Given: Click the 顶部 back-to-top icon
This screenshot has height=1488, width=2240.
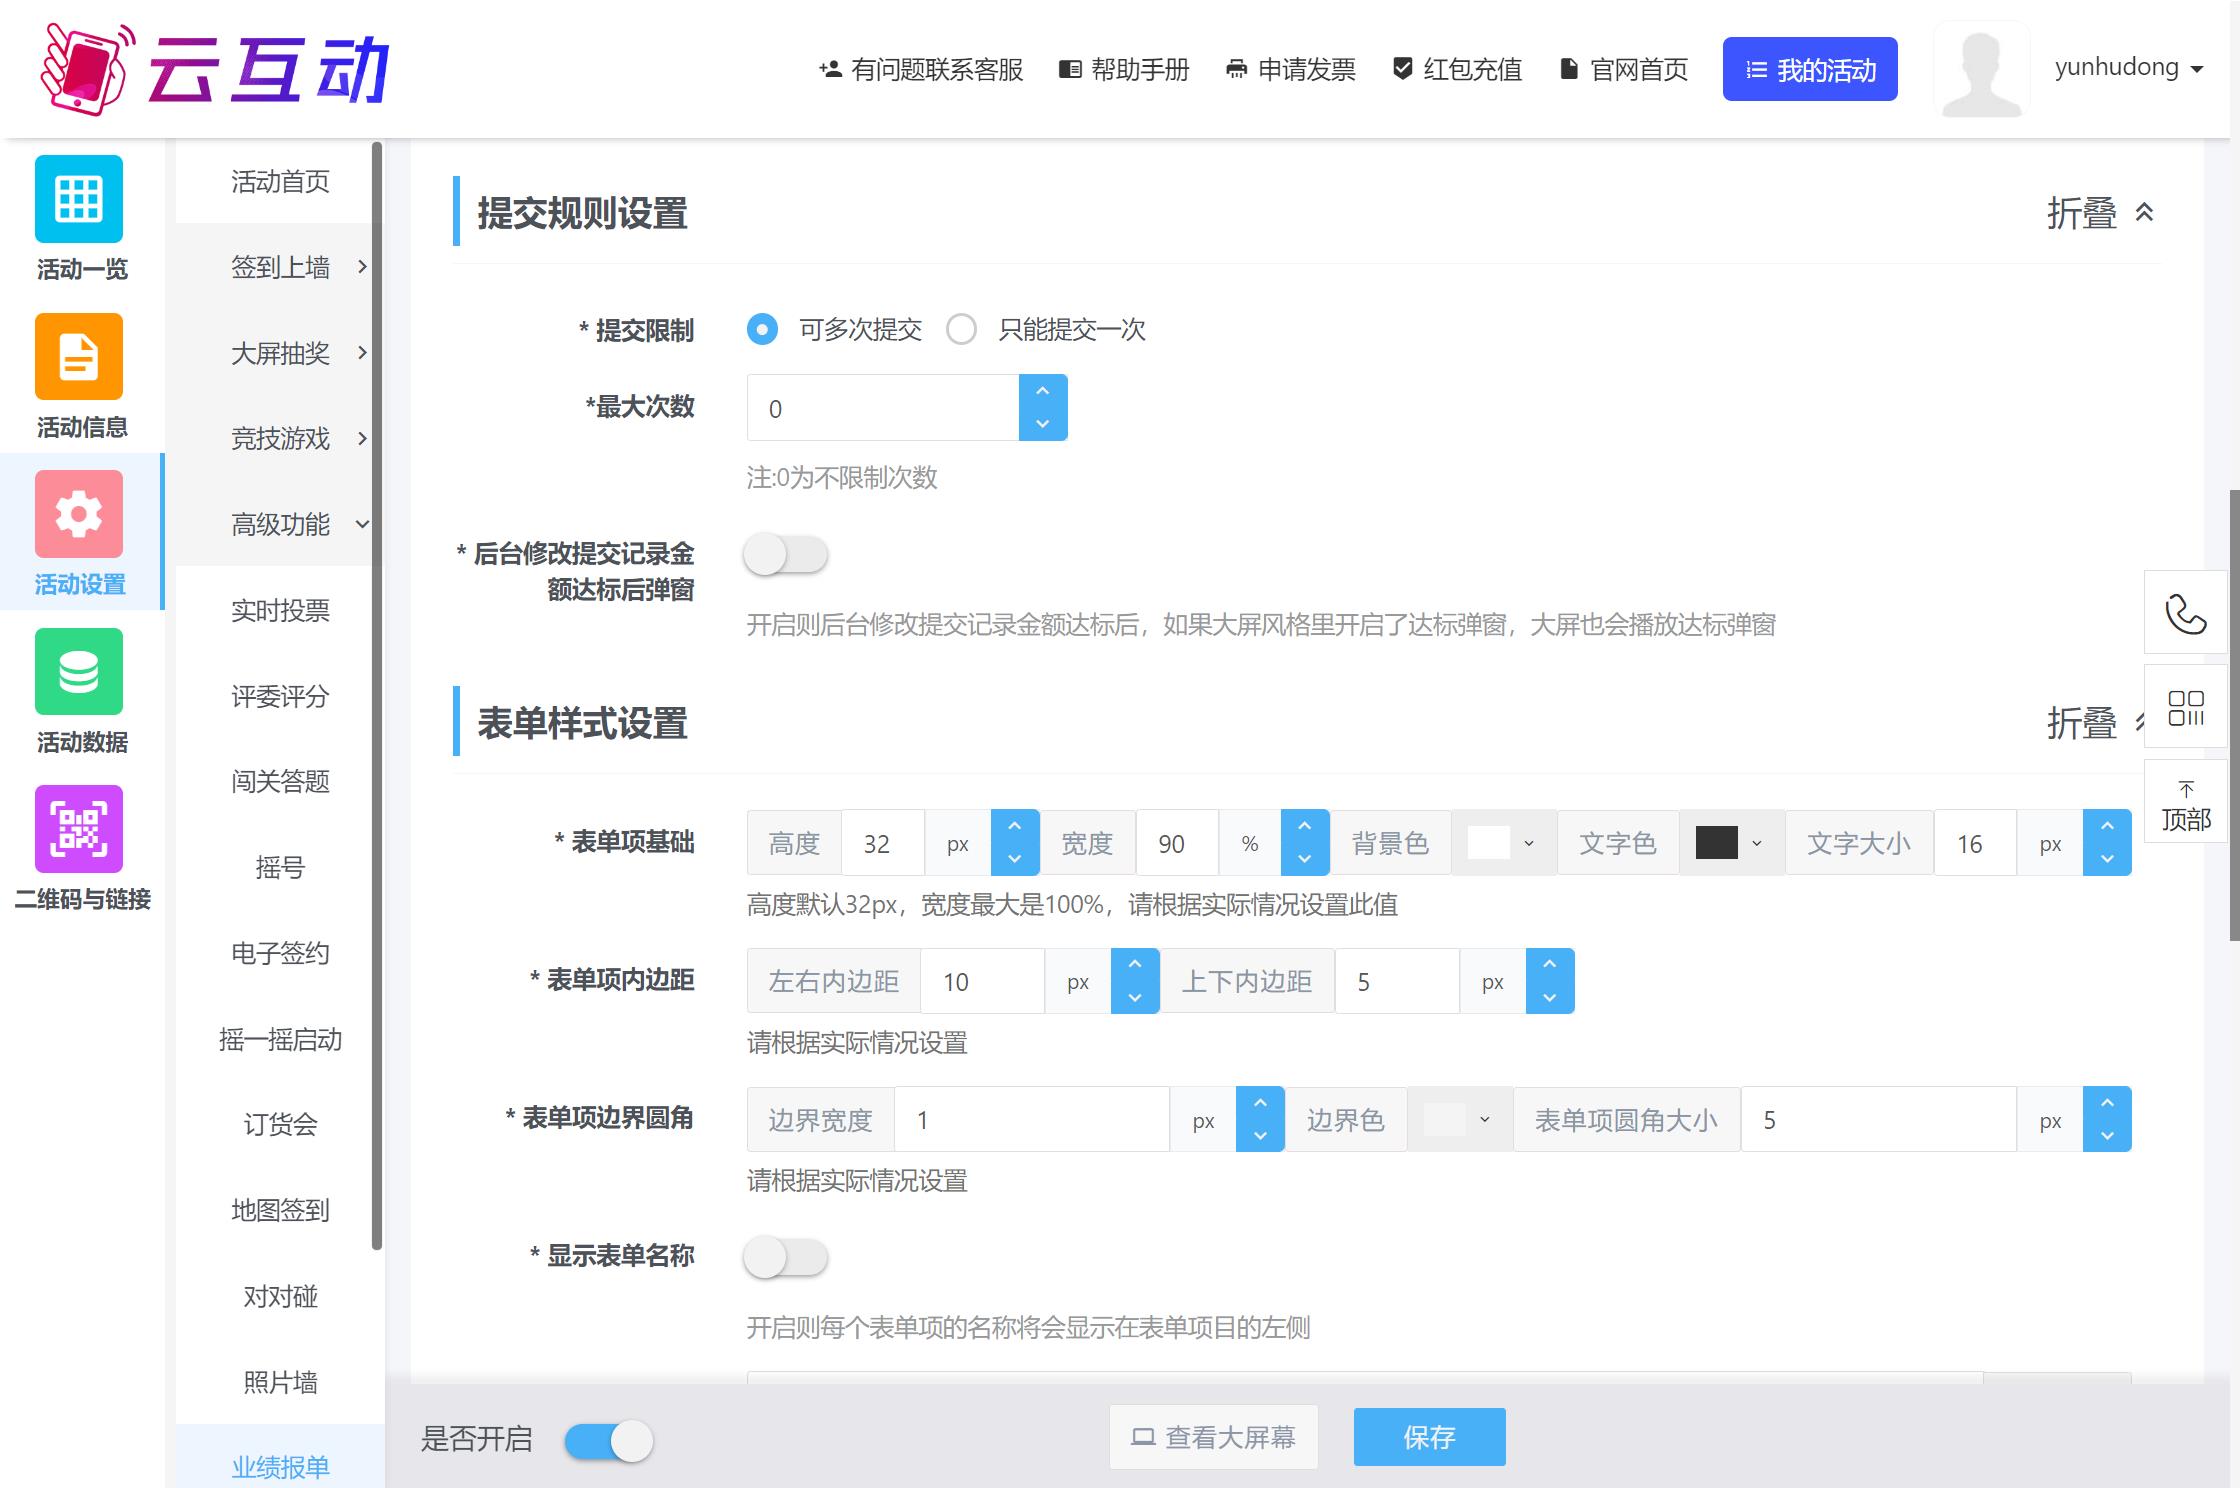Looking at the screenshot, I should (2186, 801).
